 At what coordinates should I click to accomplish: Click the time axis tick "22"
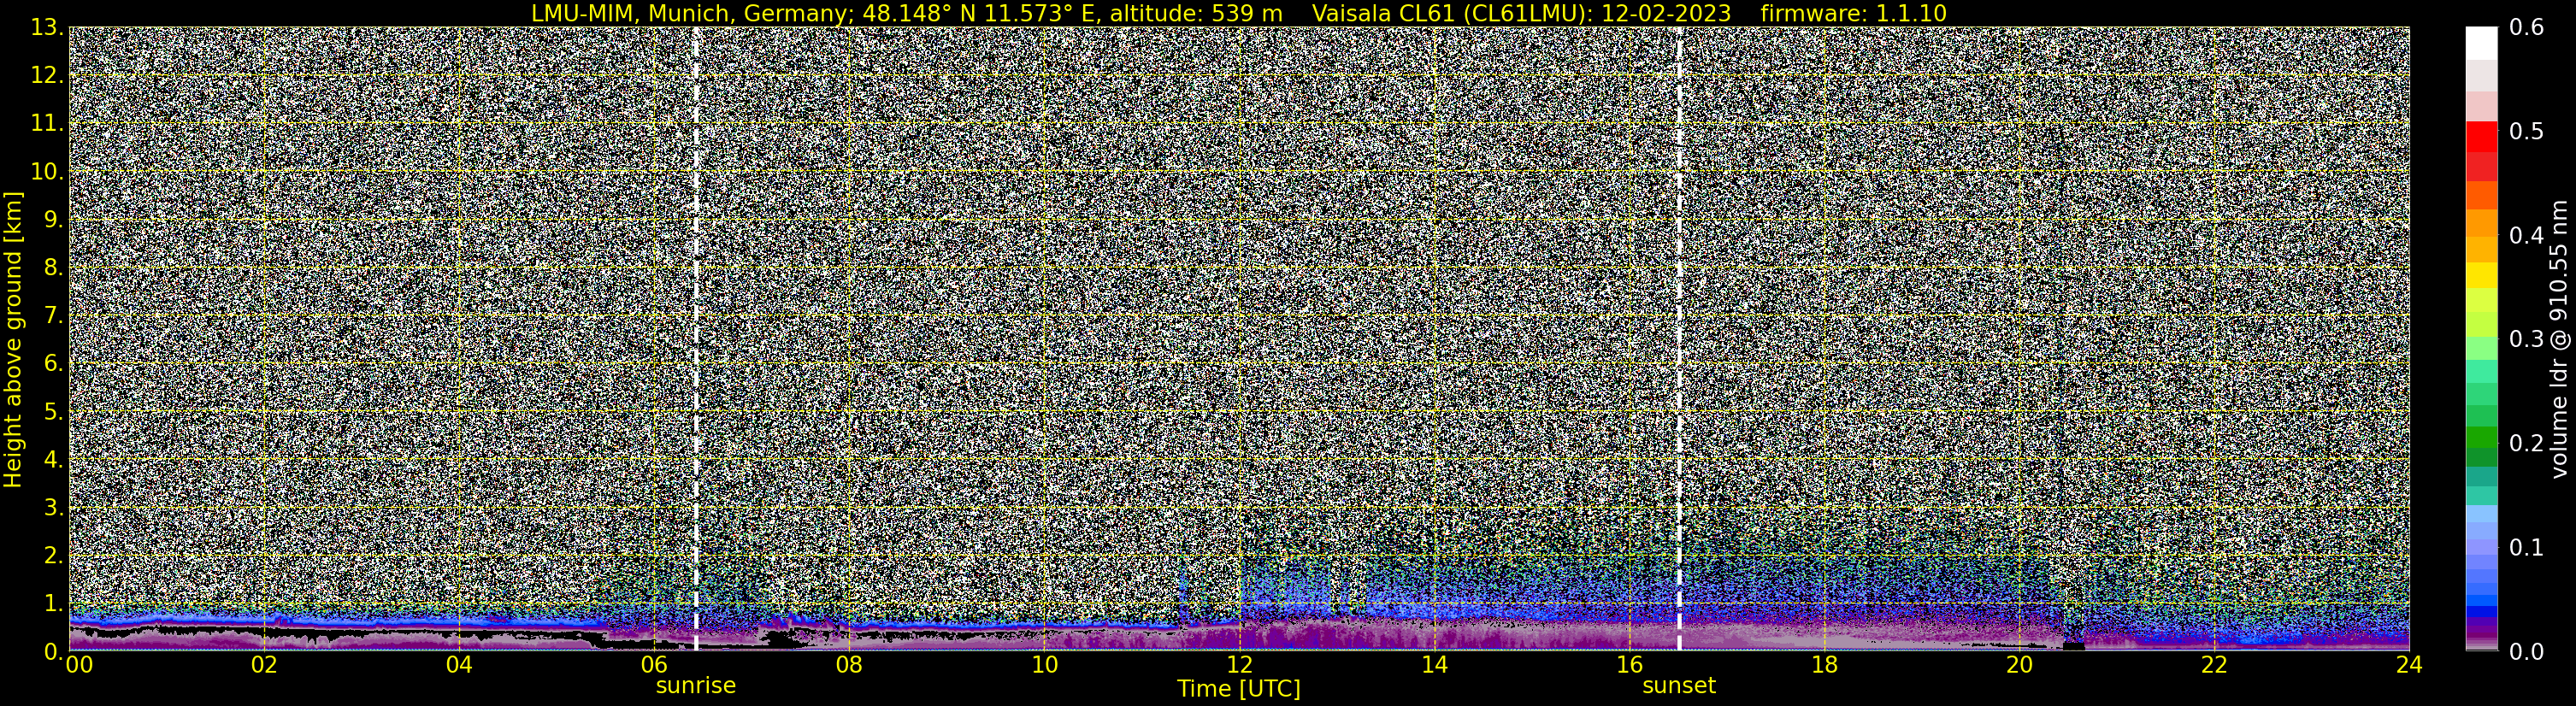(x=2214, y=665)
